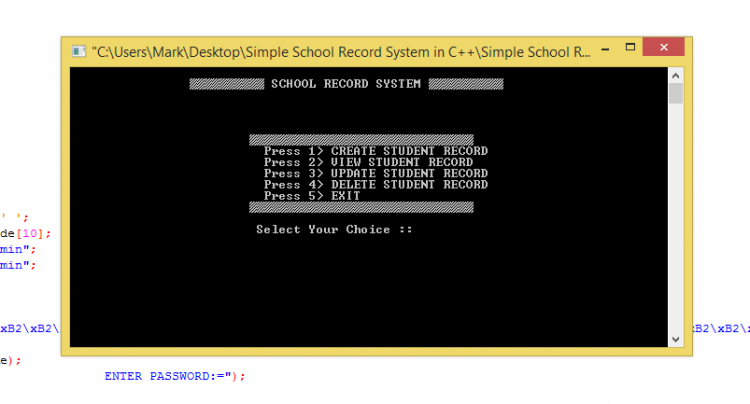Click the Select Your Choice prompt

pos(334,229)
